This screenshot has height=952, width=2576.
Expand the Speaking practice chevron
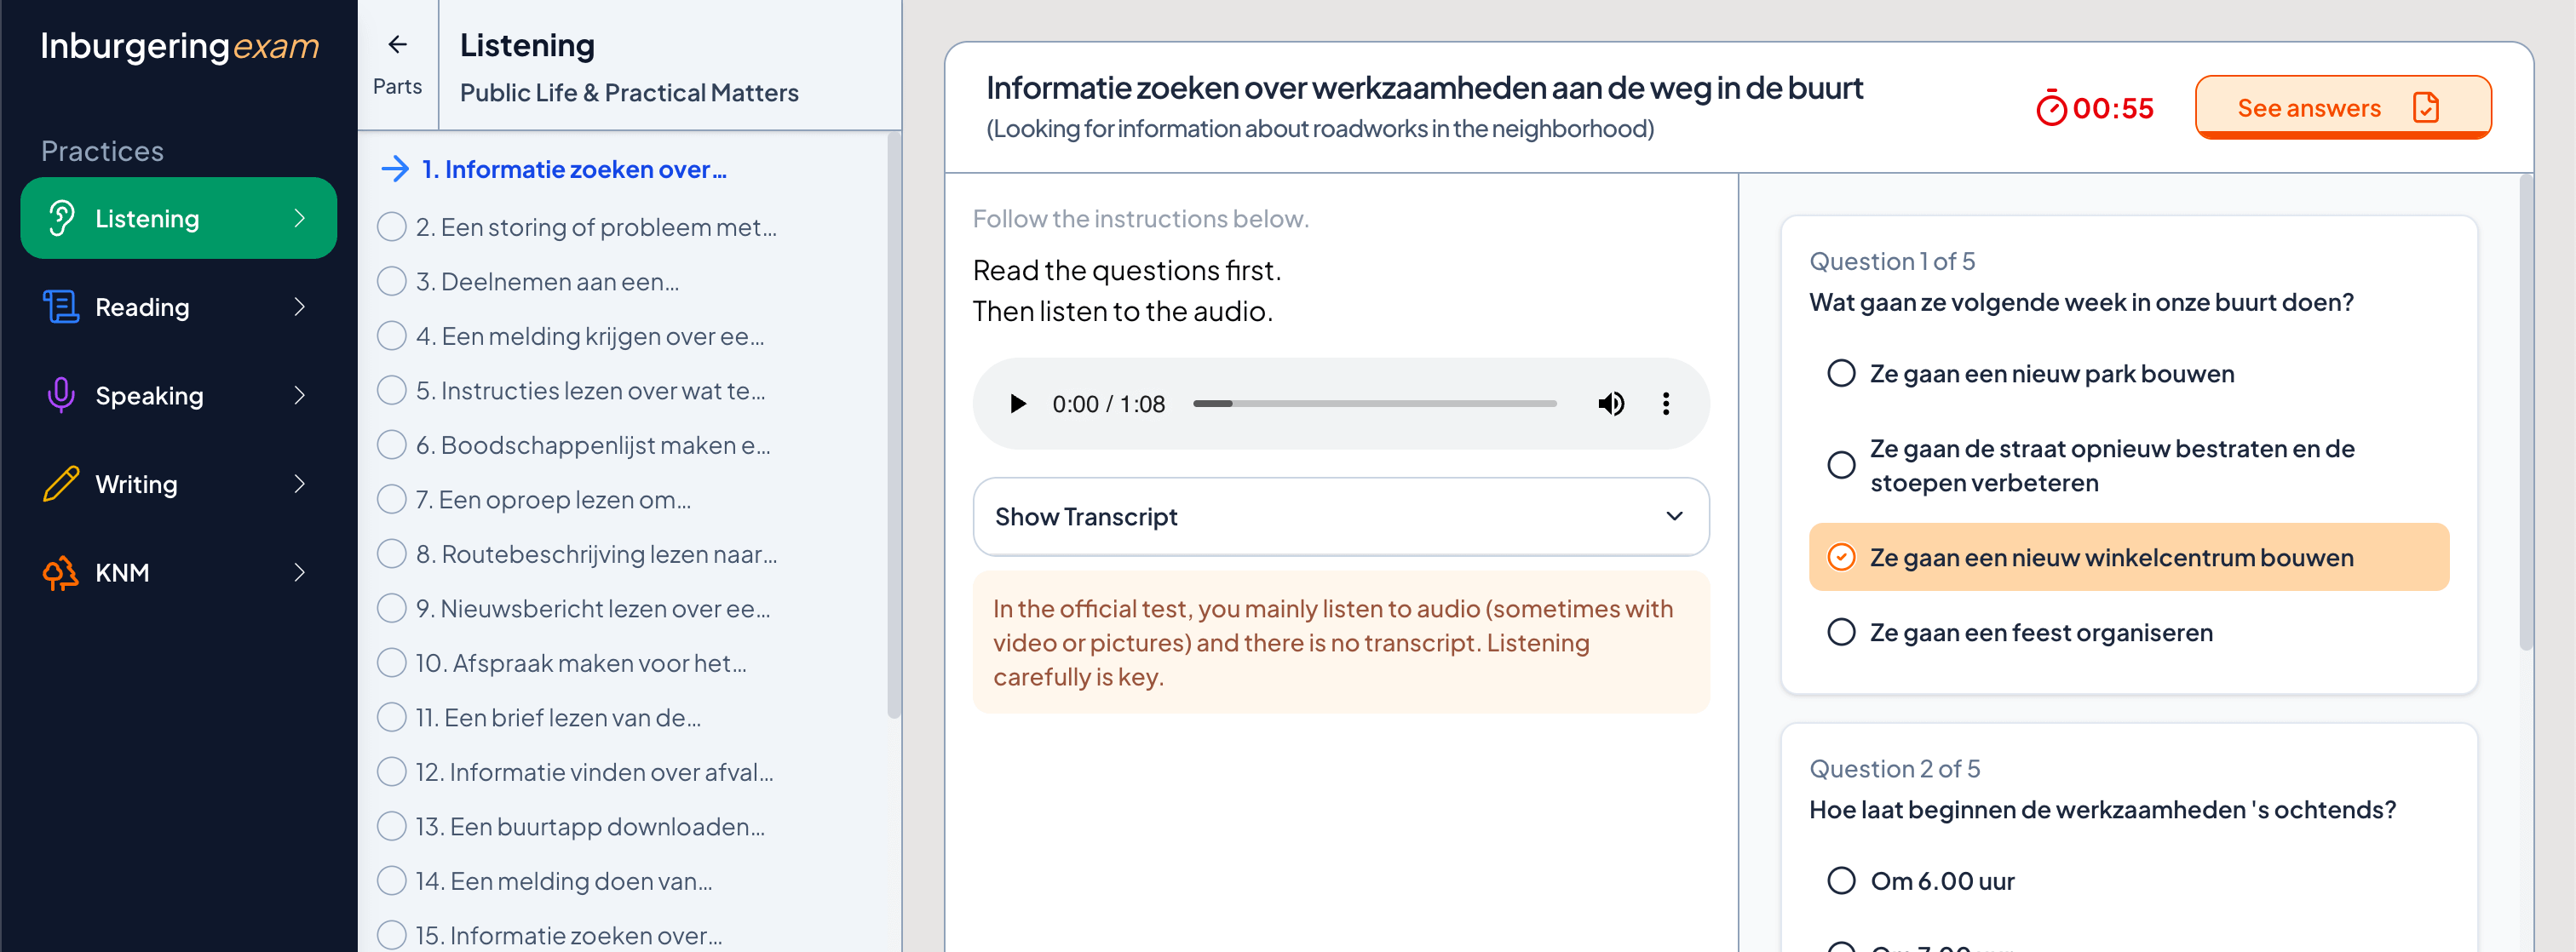[x=299, y=395]
